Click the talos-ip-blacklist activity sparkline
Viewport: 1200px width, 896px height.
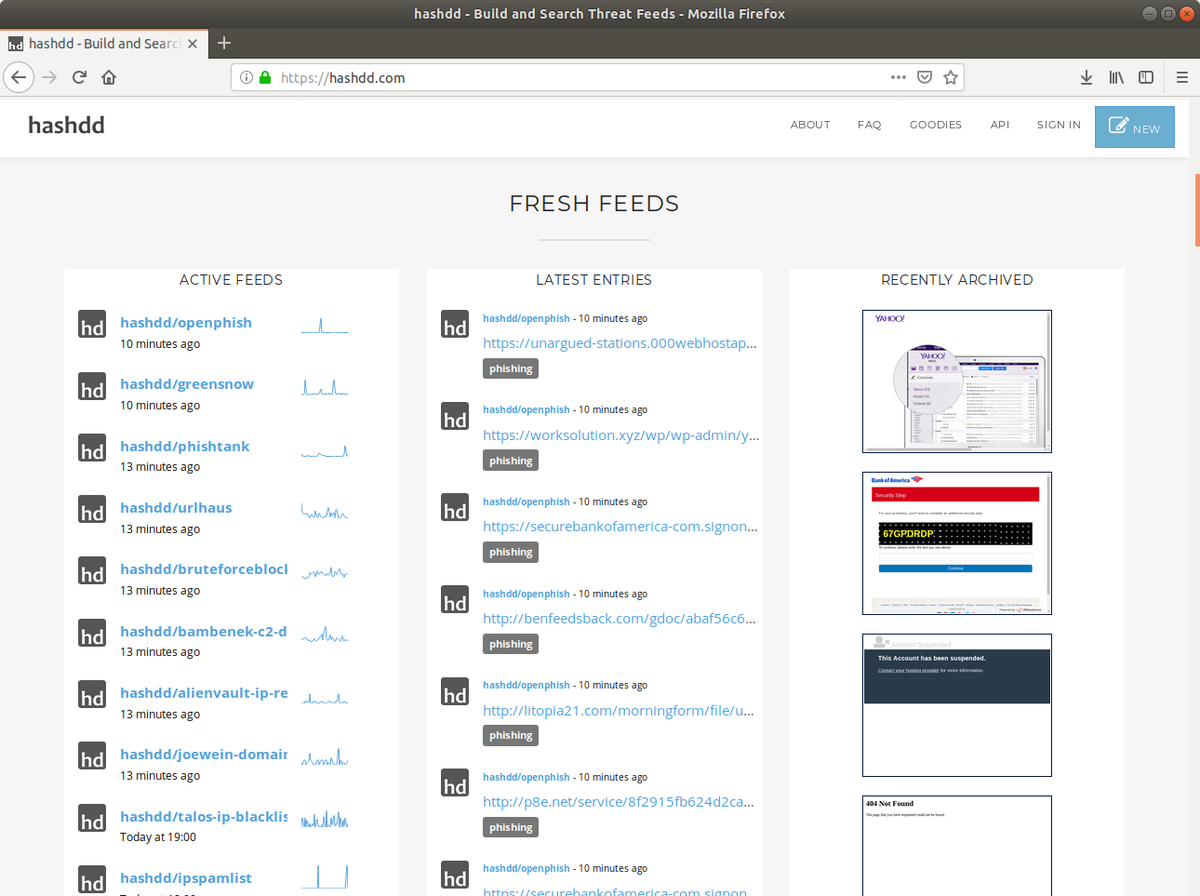325,819
